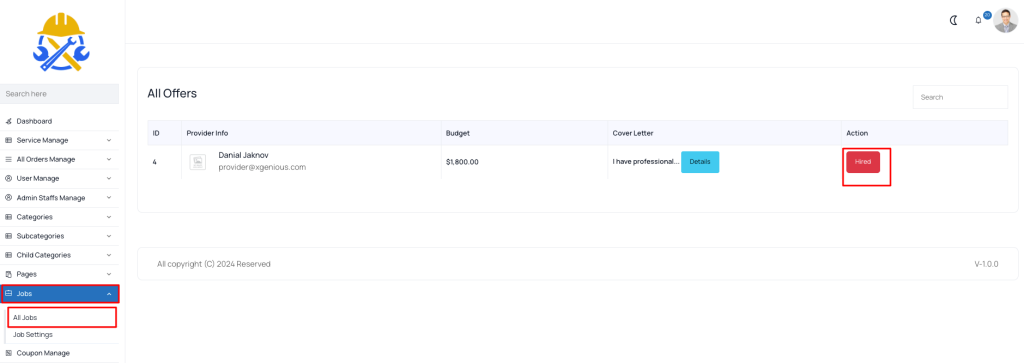Screen dimensions: 1024x363
Task: Click the User Manage icon
Action: click(8, 178)
